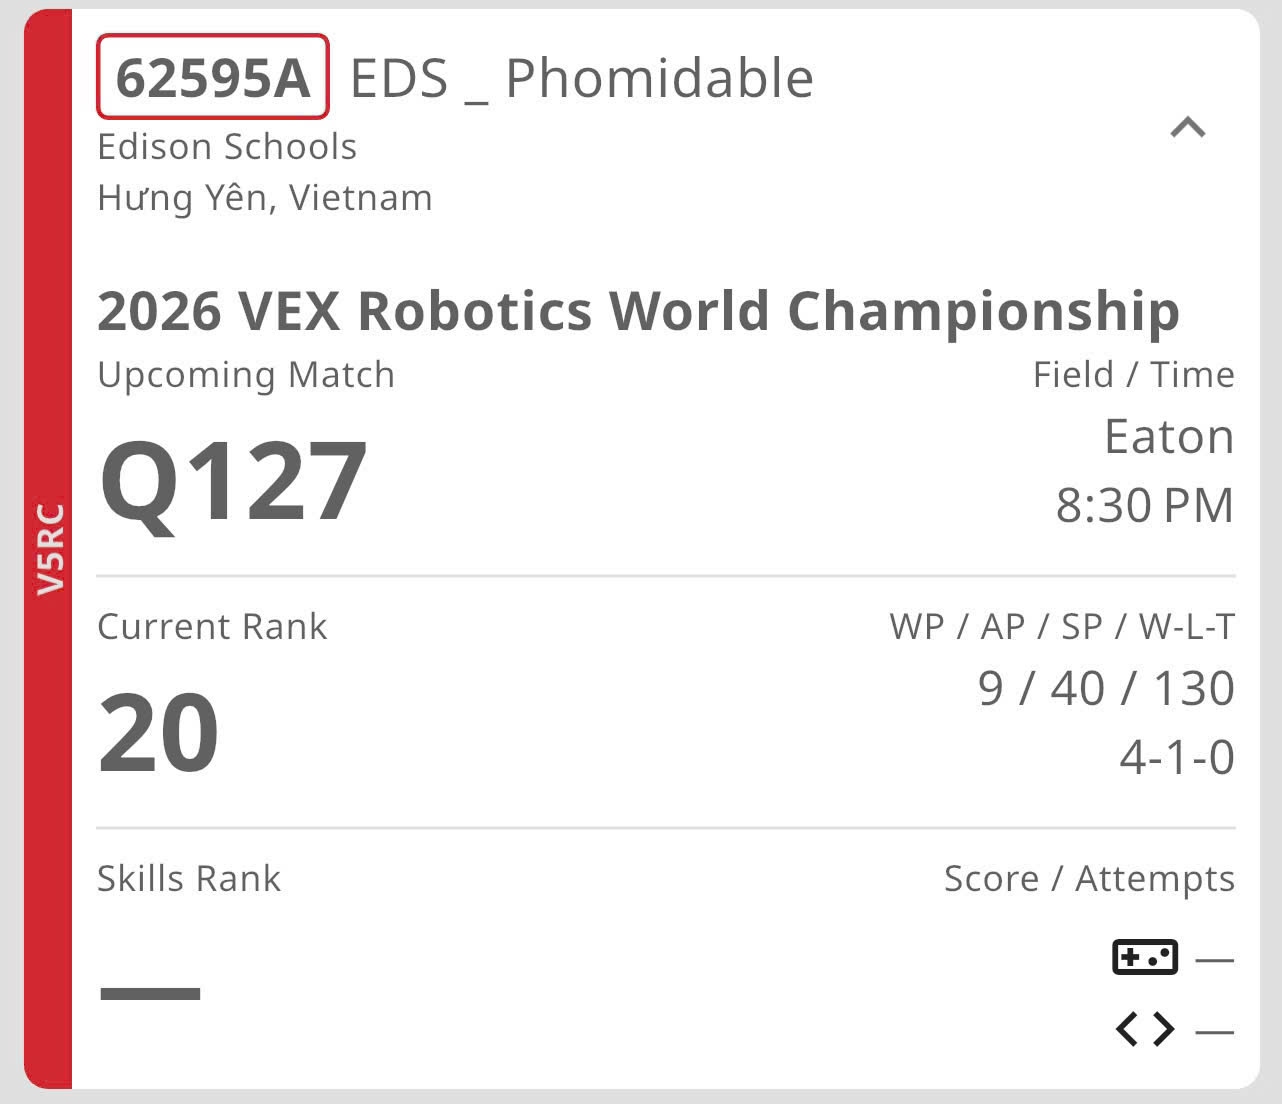Image resolution: width=1282 pixels, height=1104 pixels.
Task: Collapse the team card with chevron arrow
Action: 1188,127
